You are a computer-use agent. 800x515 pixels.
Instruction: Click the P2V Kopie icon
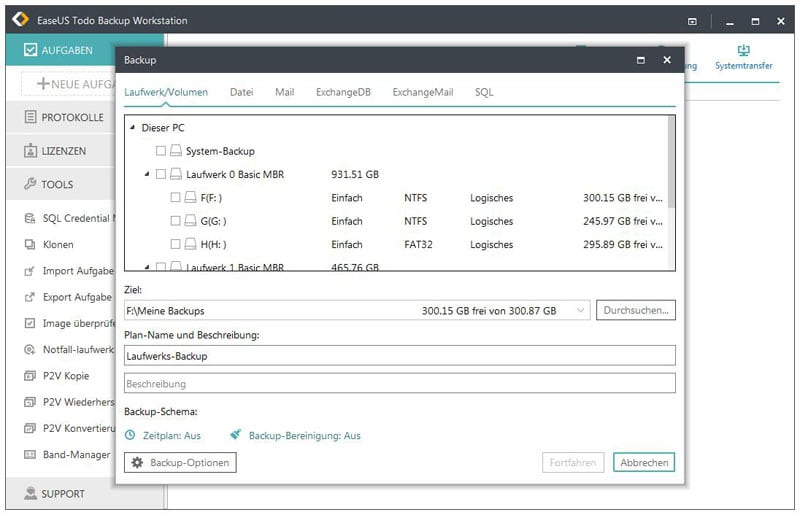30,376
